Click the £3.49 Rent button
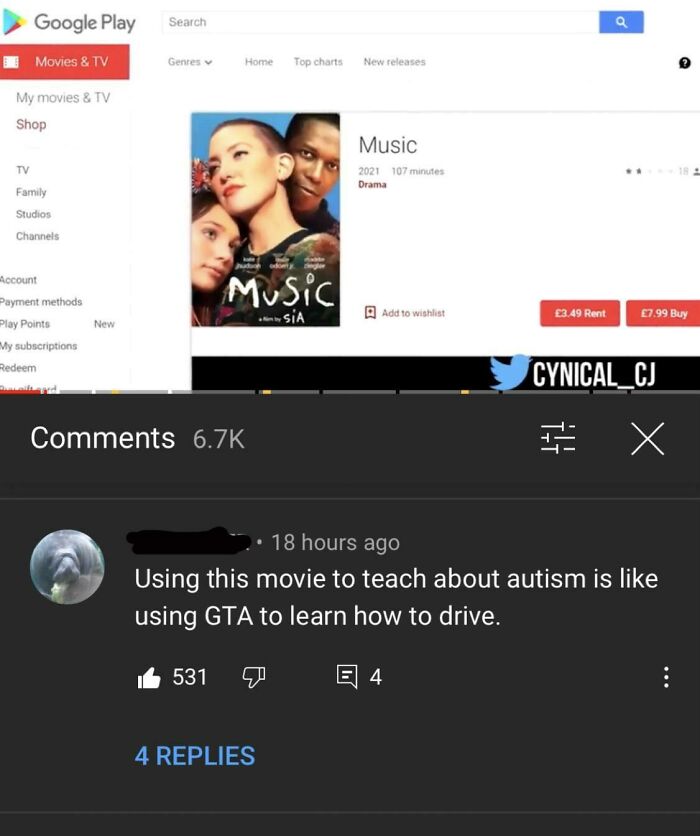The height and width of the screenshot is (836, 700). tap(580, 314)
